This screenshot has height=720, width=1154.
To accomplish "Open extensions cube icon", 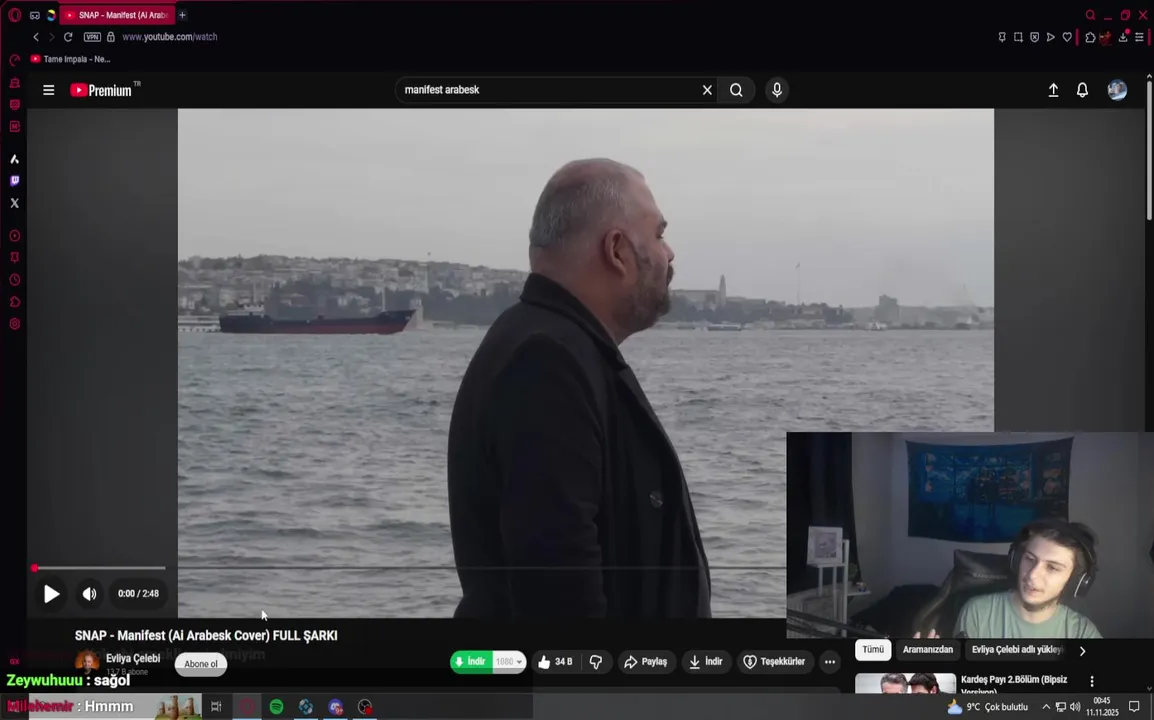I will [x=1091, y=37].
